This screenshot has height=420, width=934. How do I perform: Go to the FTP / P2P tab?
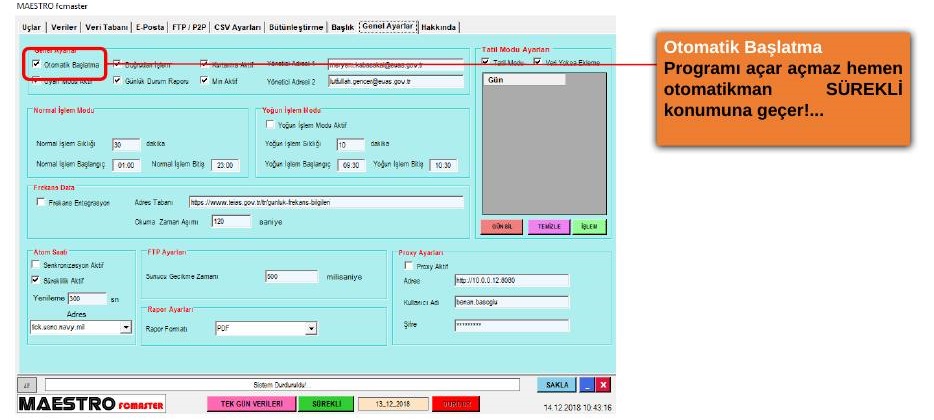point(190,27)
